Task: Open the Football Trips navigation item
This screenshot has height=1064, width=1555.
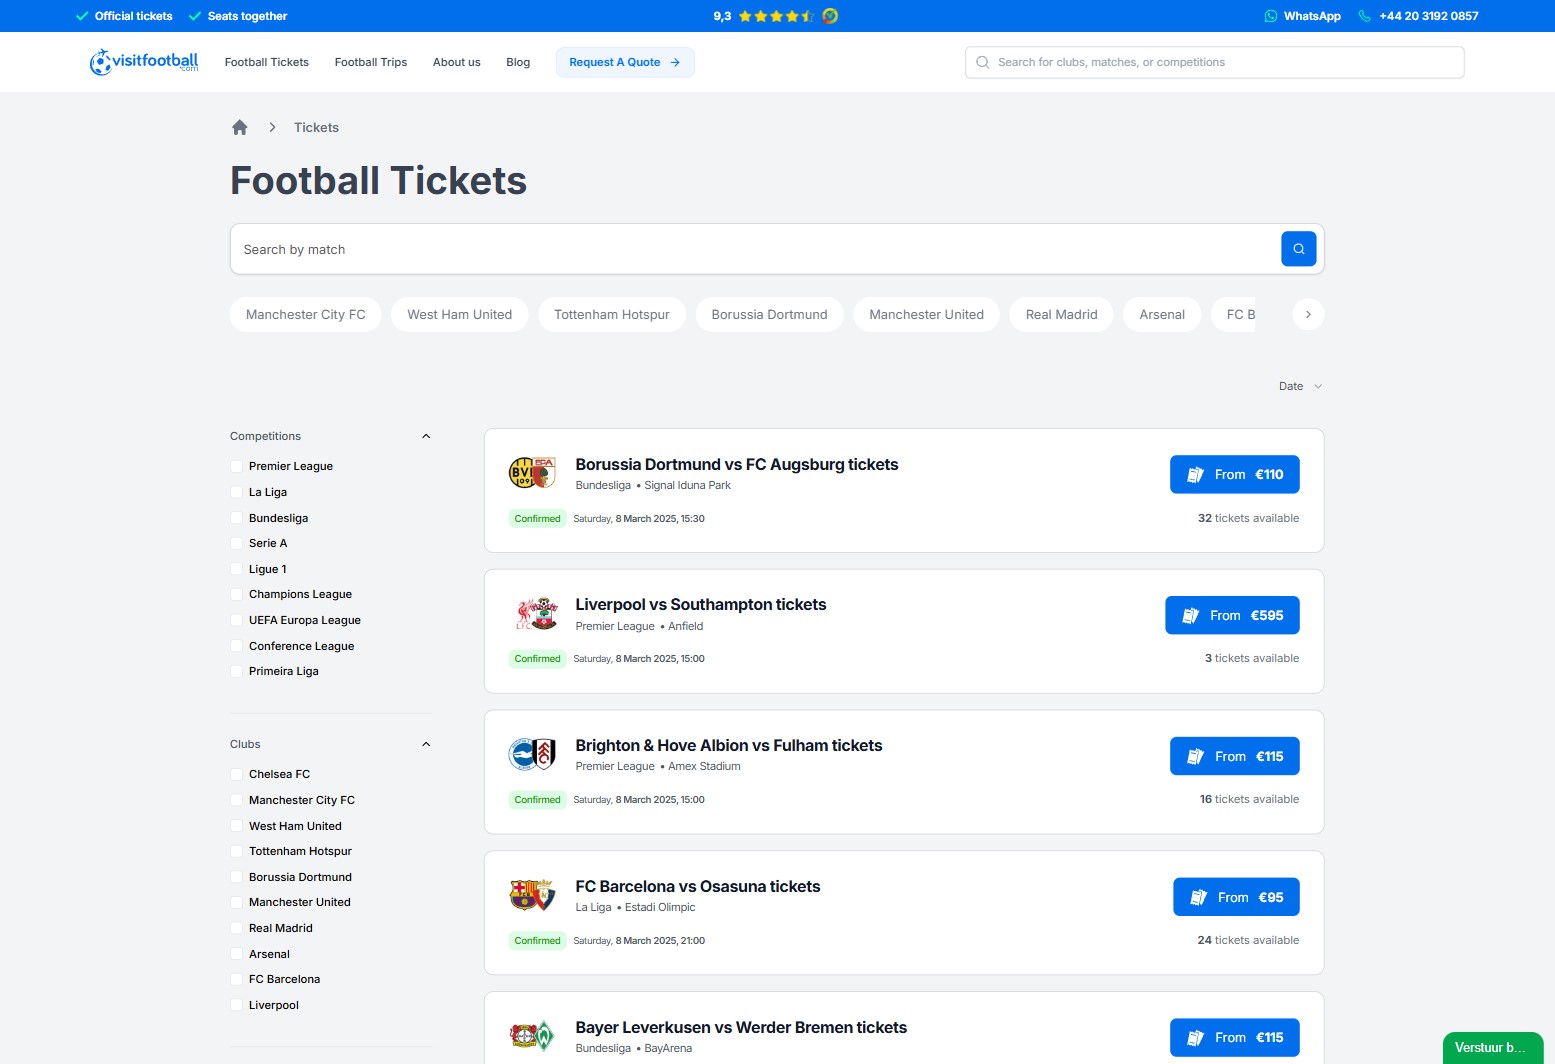Action: pos(370,62)
